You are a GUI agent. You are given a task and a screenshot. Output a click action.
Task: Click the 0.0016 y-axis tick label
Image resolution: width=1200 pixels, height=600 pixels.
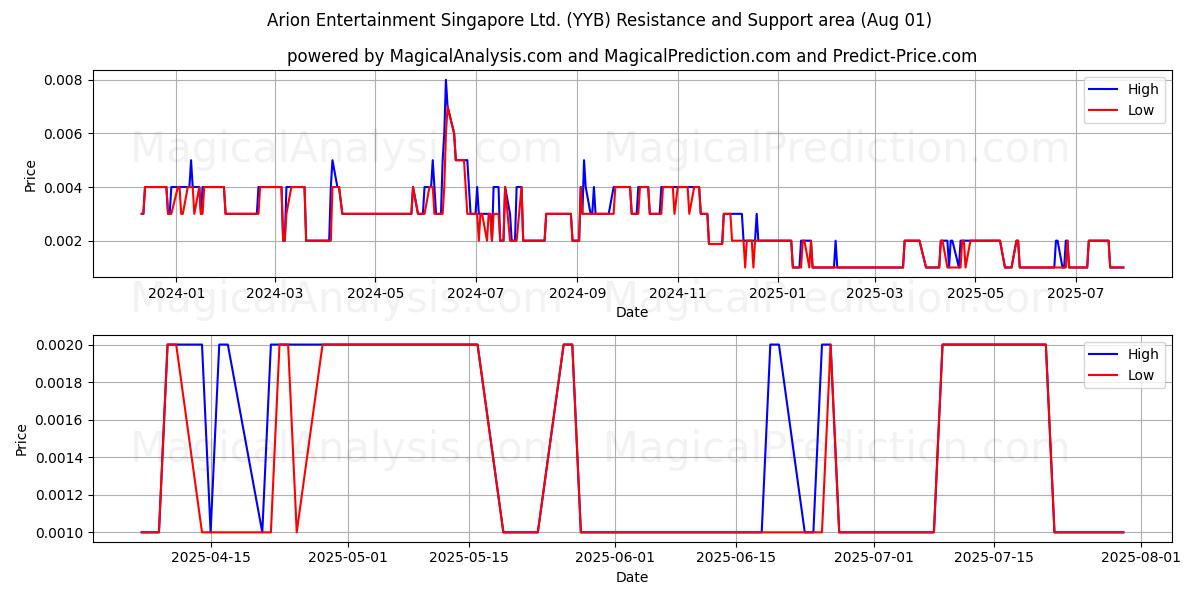coord(61,420)
